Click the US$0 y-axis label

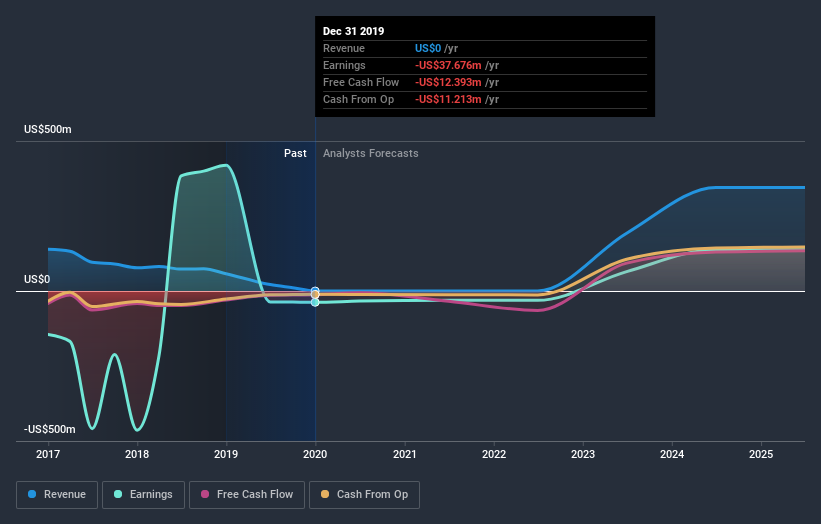(x=37, y=280)
